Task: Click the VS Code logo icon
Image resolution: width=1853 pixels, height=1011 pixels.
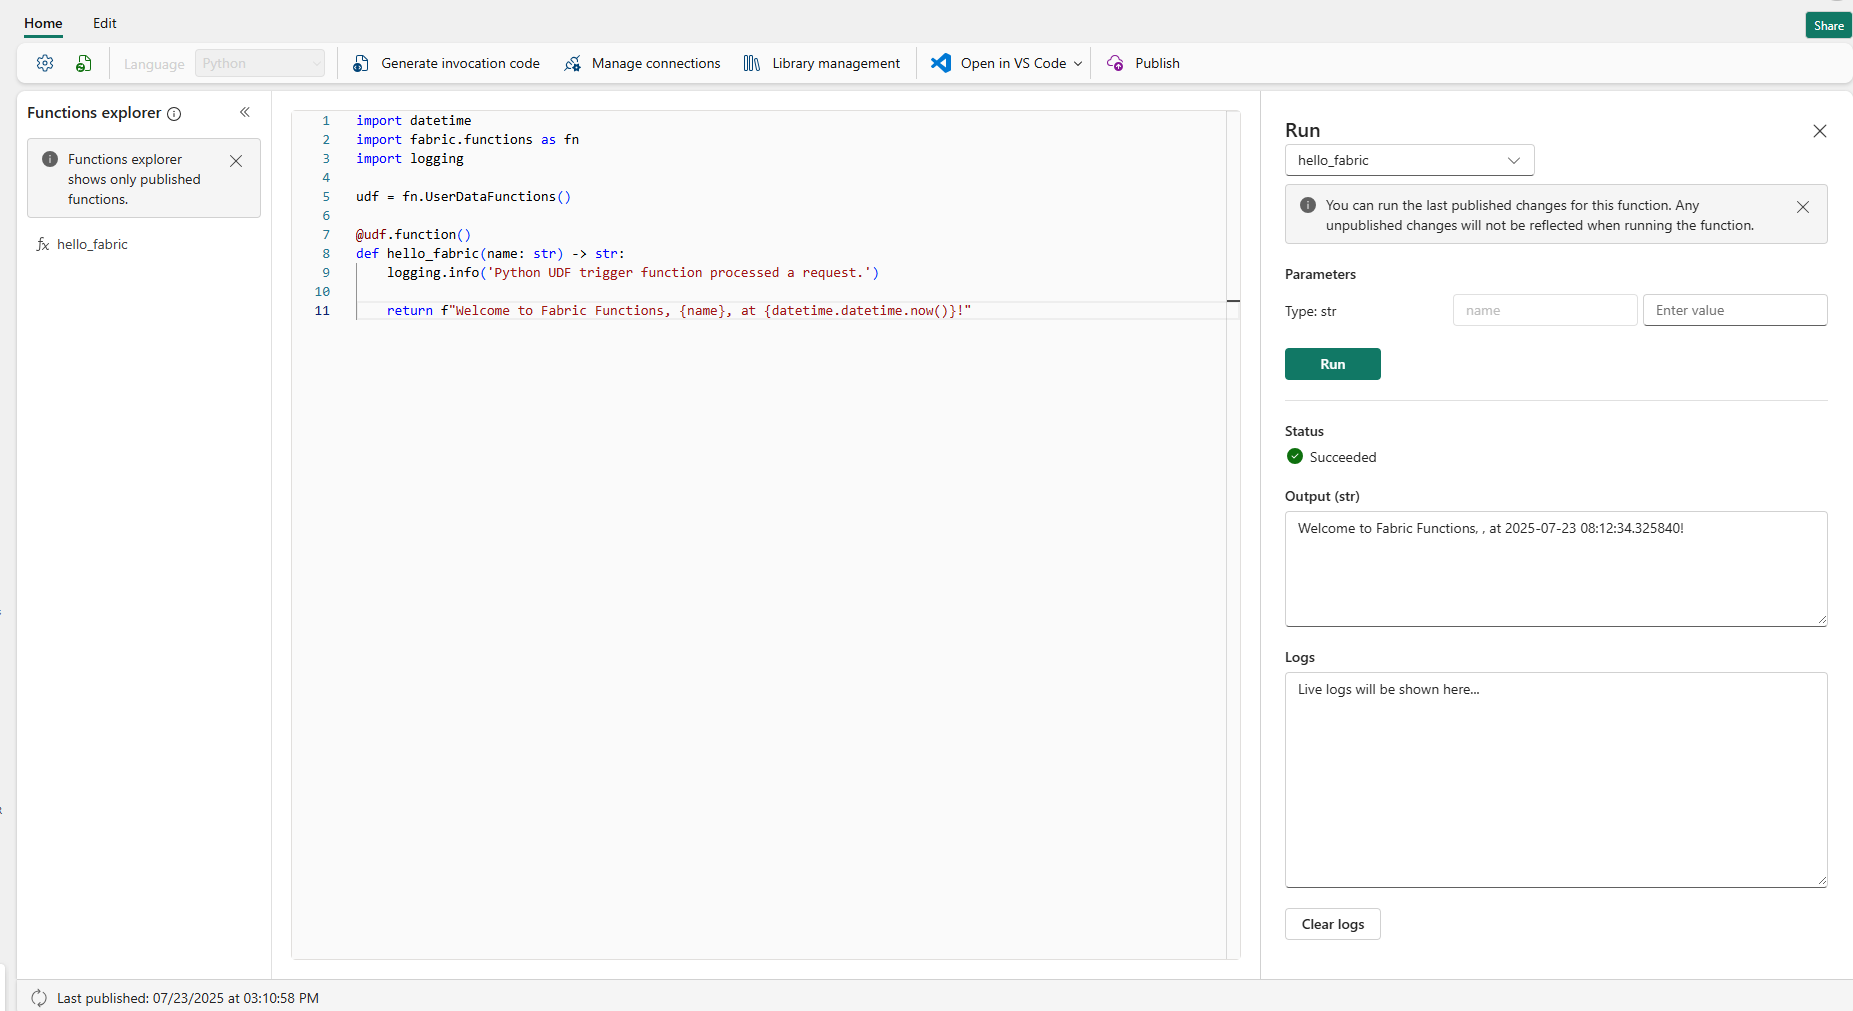Action: (x=941, y=63)
